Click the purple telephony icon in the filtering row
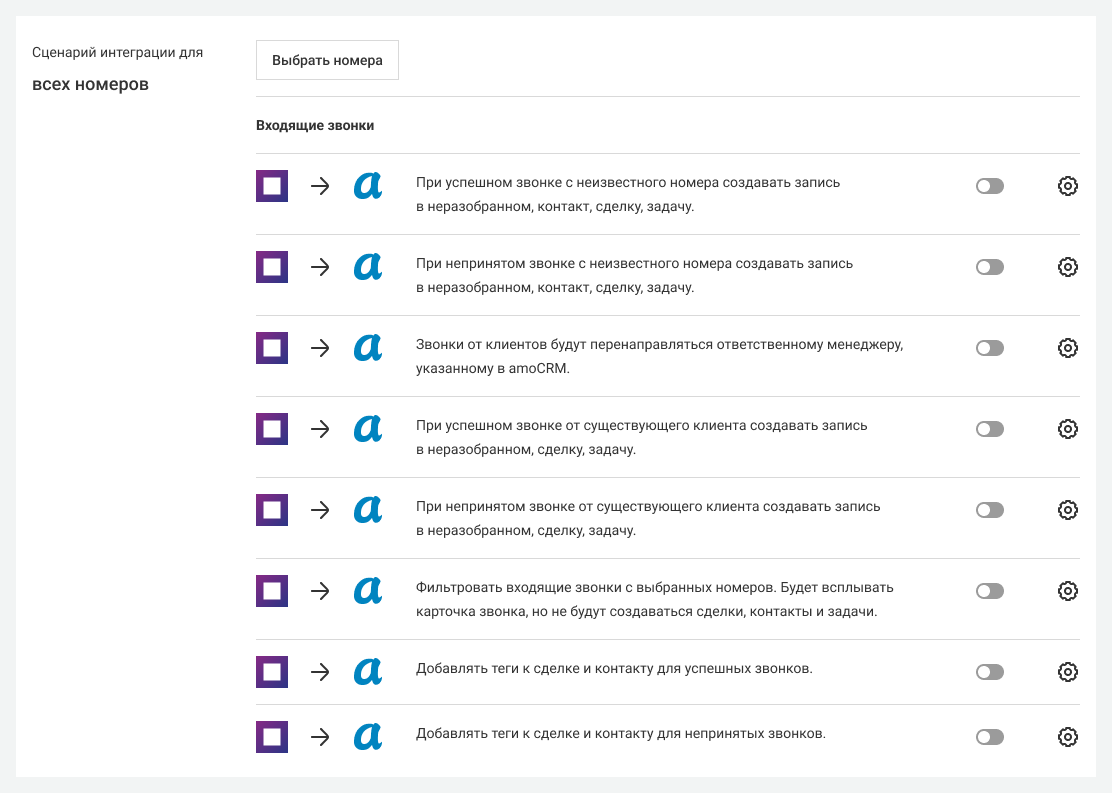Viewport: 1112px width, 793px height. [272, 591]
